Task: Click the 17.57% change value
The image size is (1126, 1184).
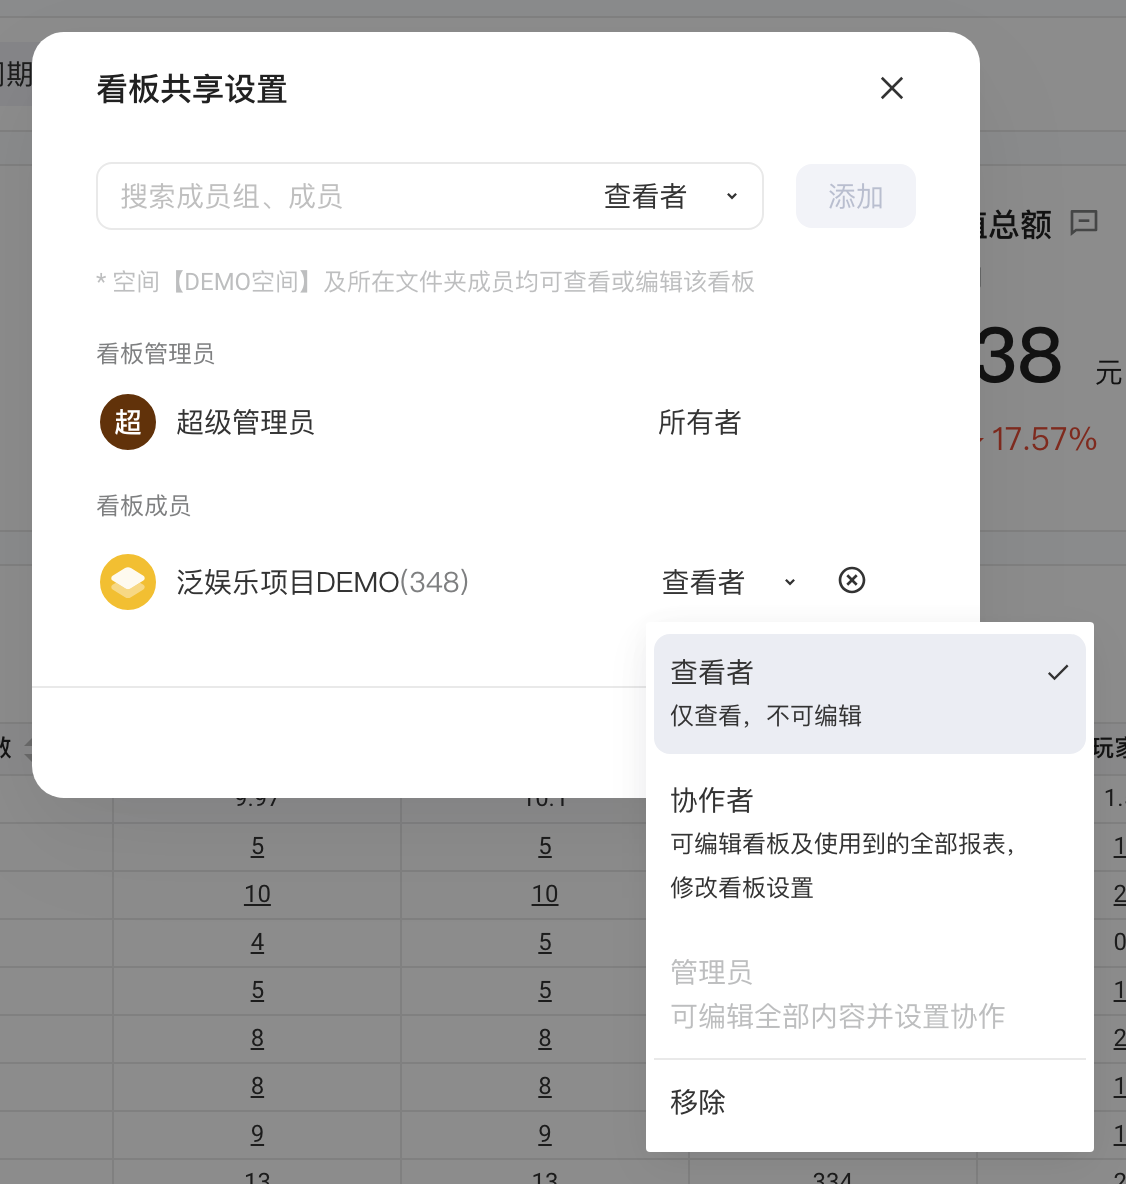Action: tap(1044, 439)
